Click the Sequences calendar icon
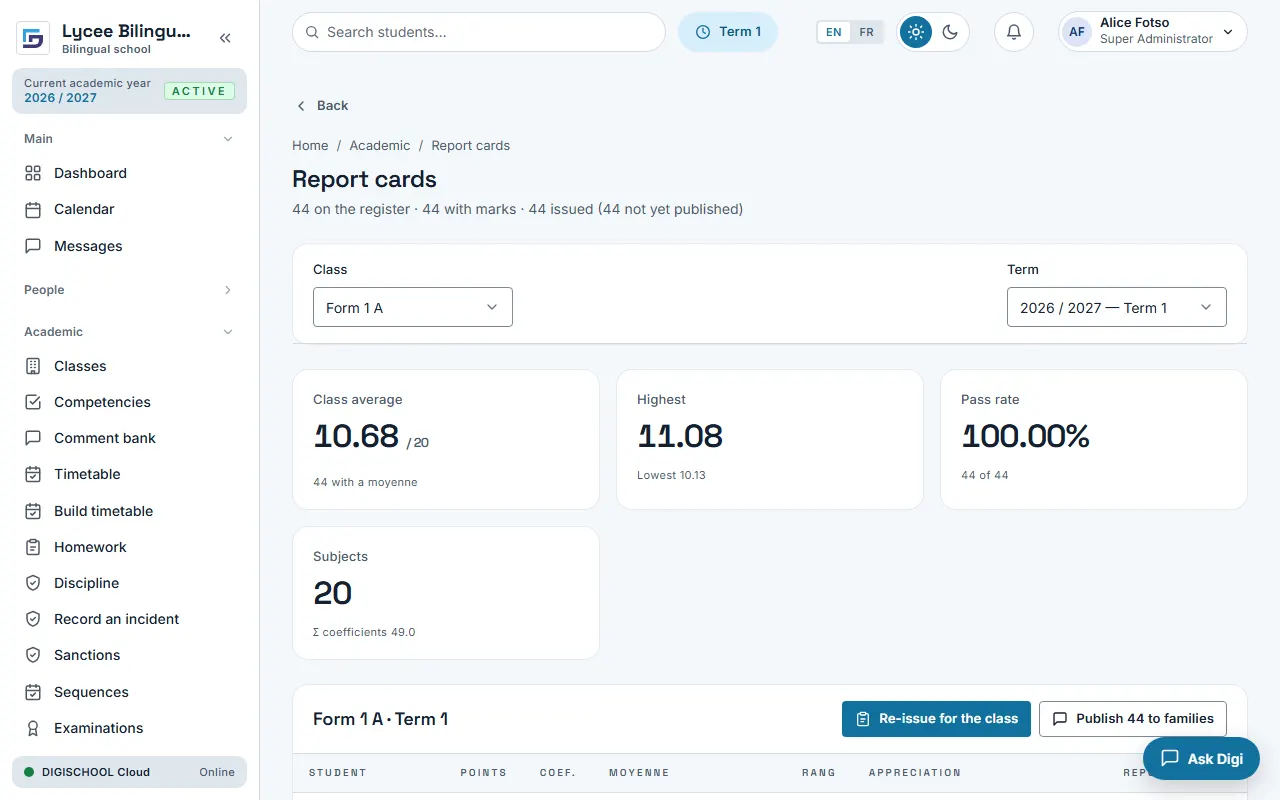The width and height of the screenshot is (1280, 800). (x=33, y=692)
